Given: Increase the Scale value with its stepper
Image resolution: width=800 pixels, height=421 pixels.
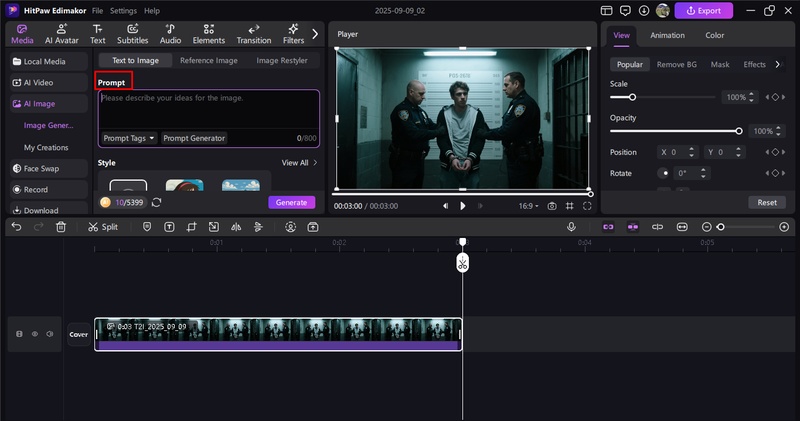Looking at the screenshot, I should tap(751, 94).
